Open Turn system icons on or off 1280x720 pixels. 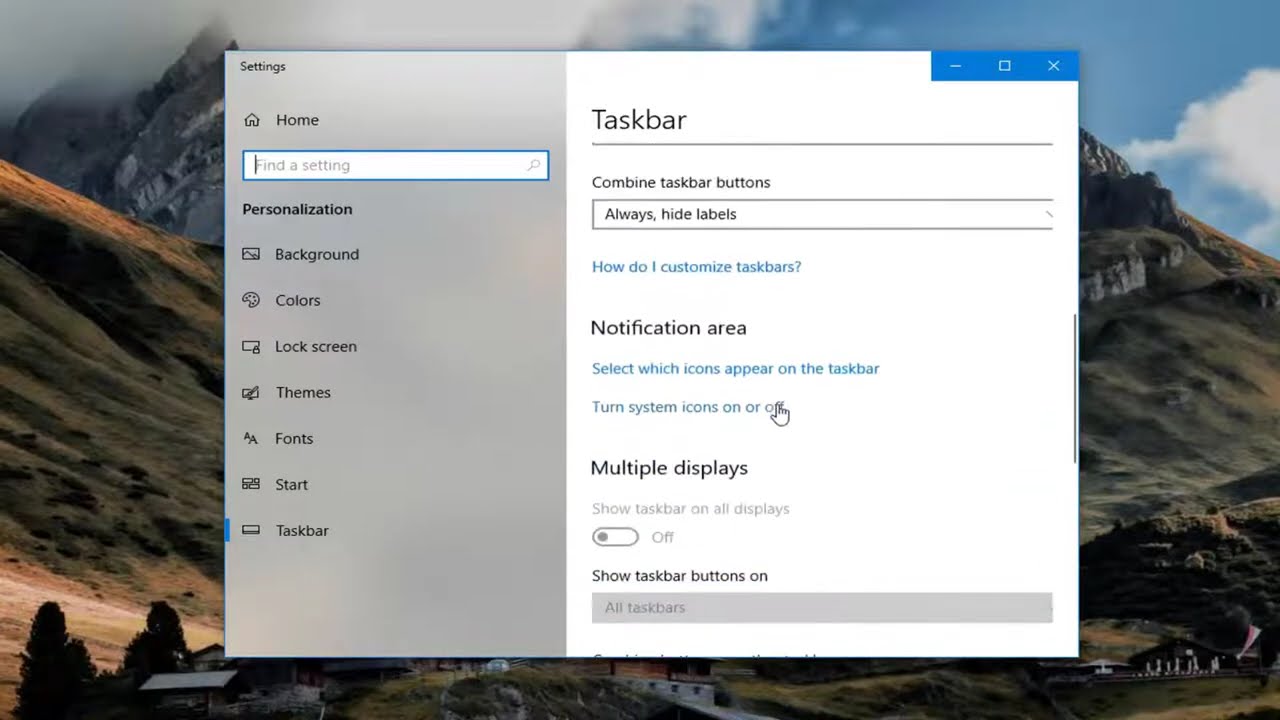(x=688, y=407)
